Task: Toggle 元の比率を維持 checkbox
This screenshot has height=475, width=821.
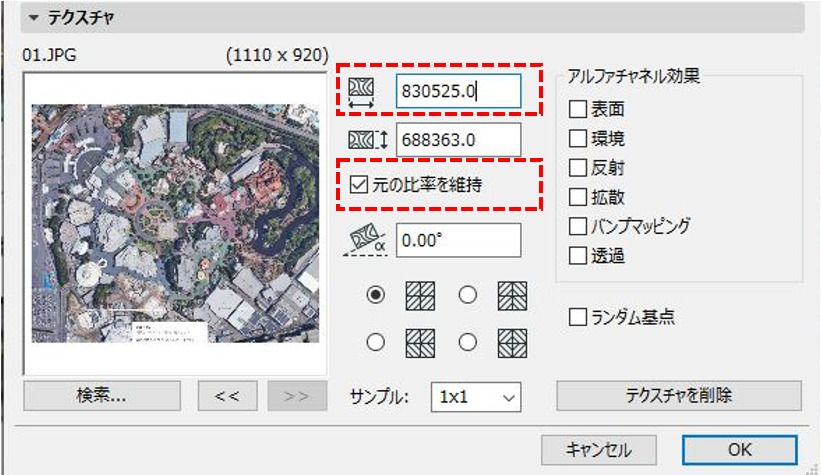Action: pyautogui.click(x=359, y=184)
